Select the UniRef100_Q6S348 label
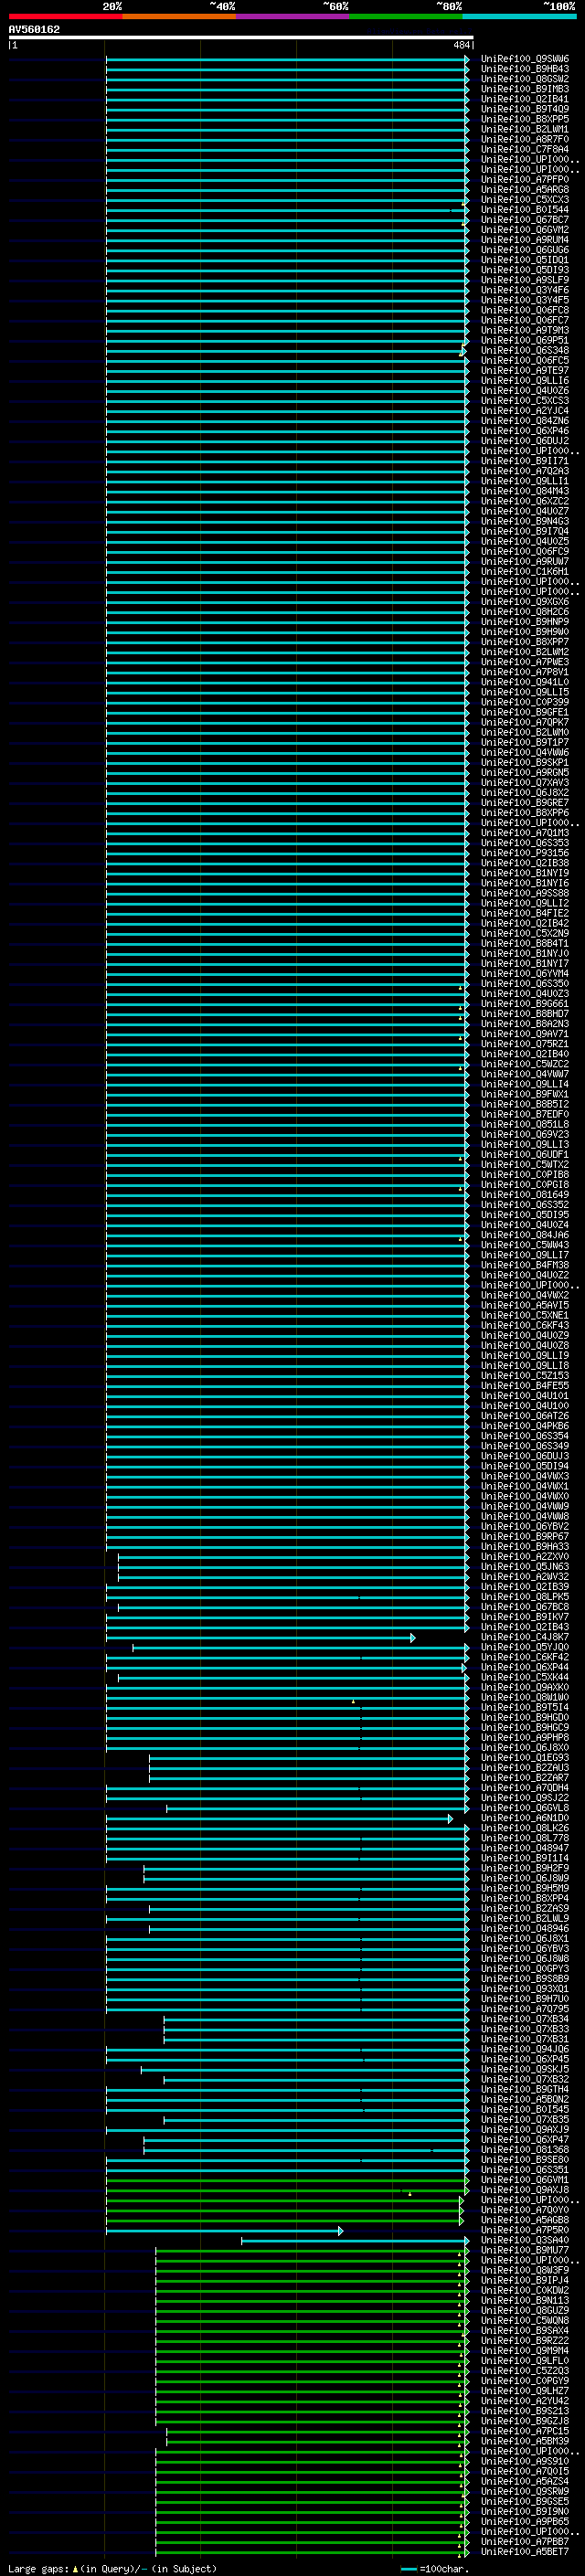The image size is (585, 2576). 525,350
